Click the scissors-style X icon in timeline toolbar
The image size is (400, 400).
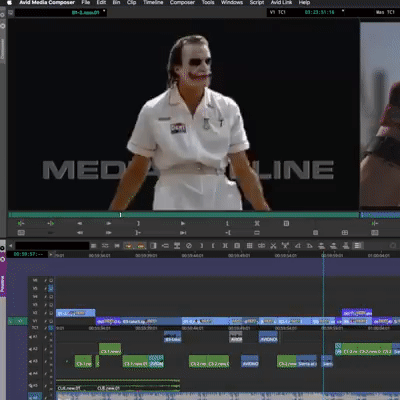click(x=273, y=246)
